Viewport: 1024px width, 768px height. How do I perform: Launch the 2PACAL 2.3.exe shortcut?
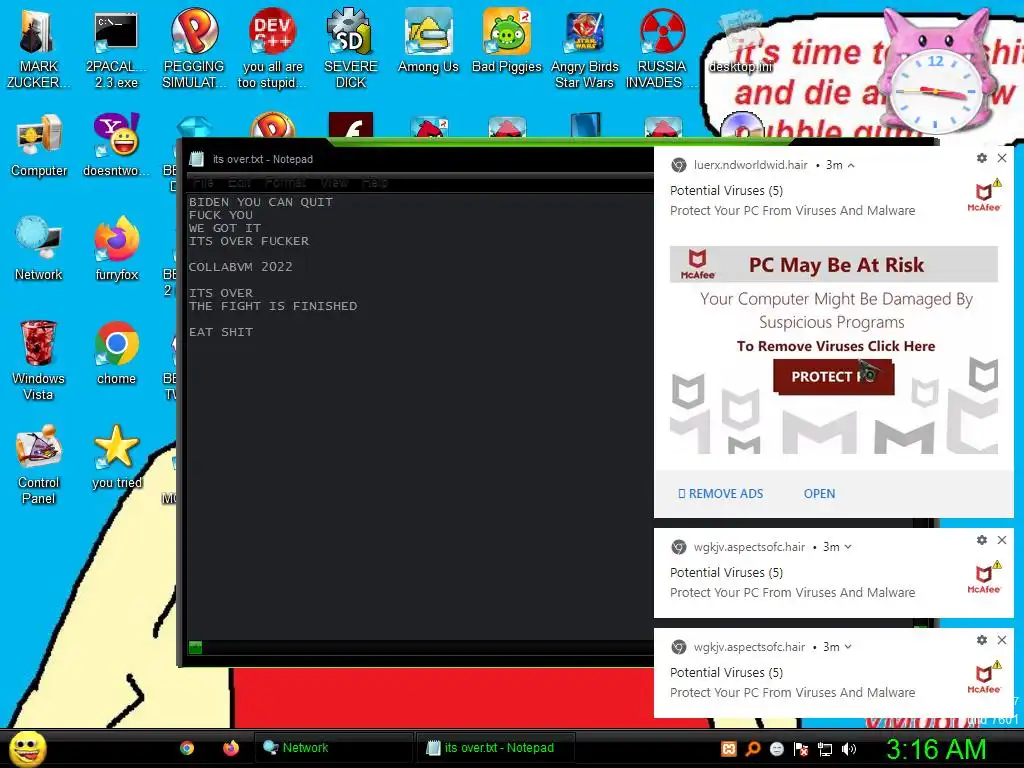coord(116,49)
